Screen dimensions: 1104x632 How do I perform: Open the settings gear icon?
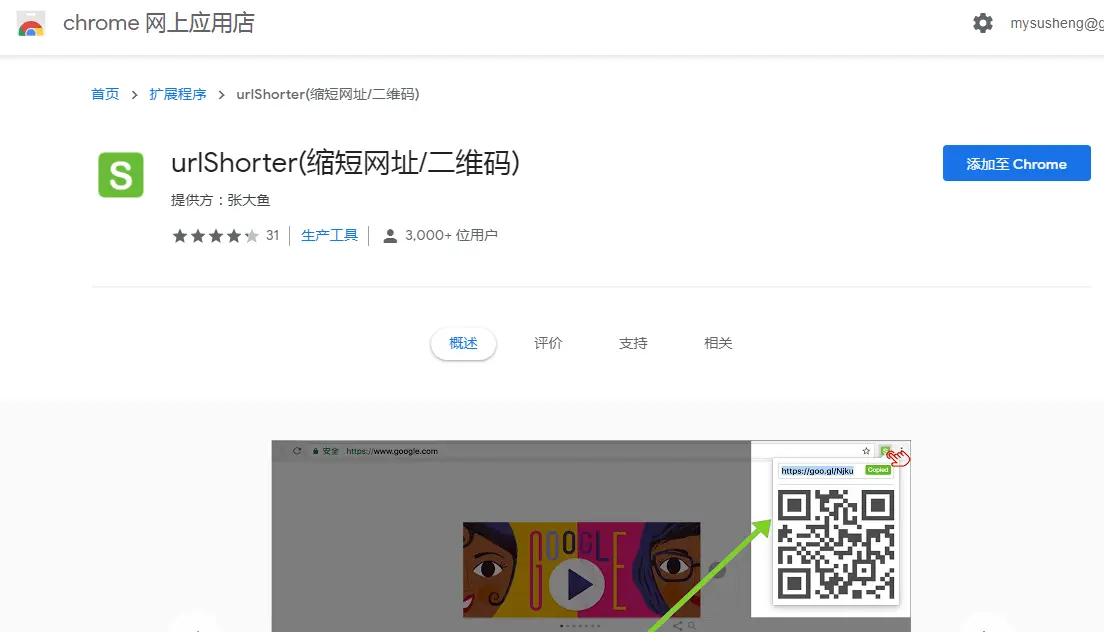point(983,23)
